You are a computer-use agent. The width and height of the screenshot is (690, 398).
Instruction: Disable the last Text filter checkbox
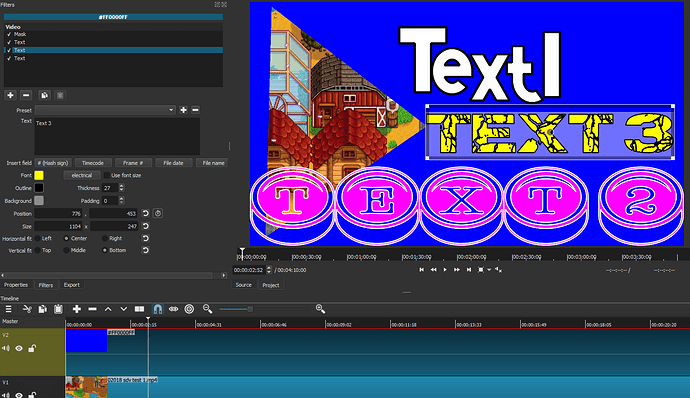click(x=9, y=58)
